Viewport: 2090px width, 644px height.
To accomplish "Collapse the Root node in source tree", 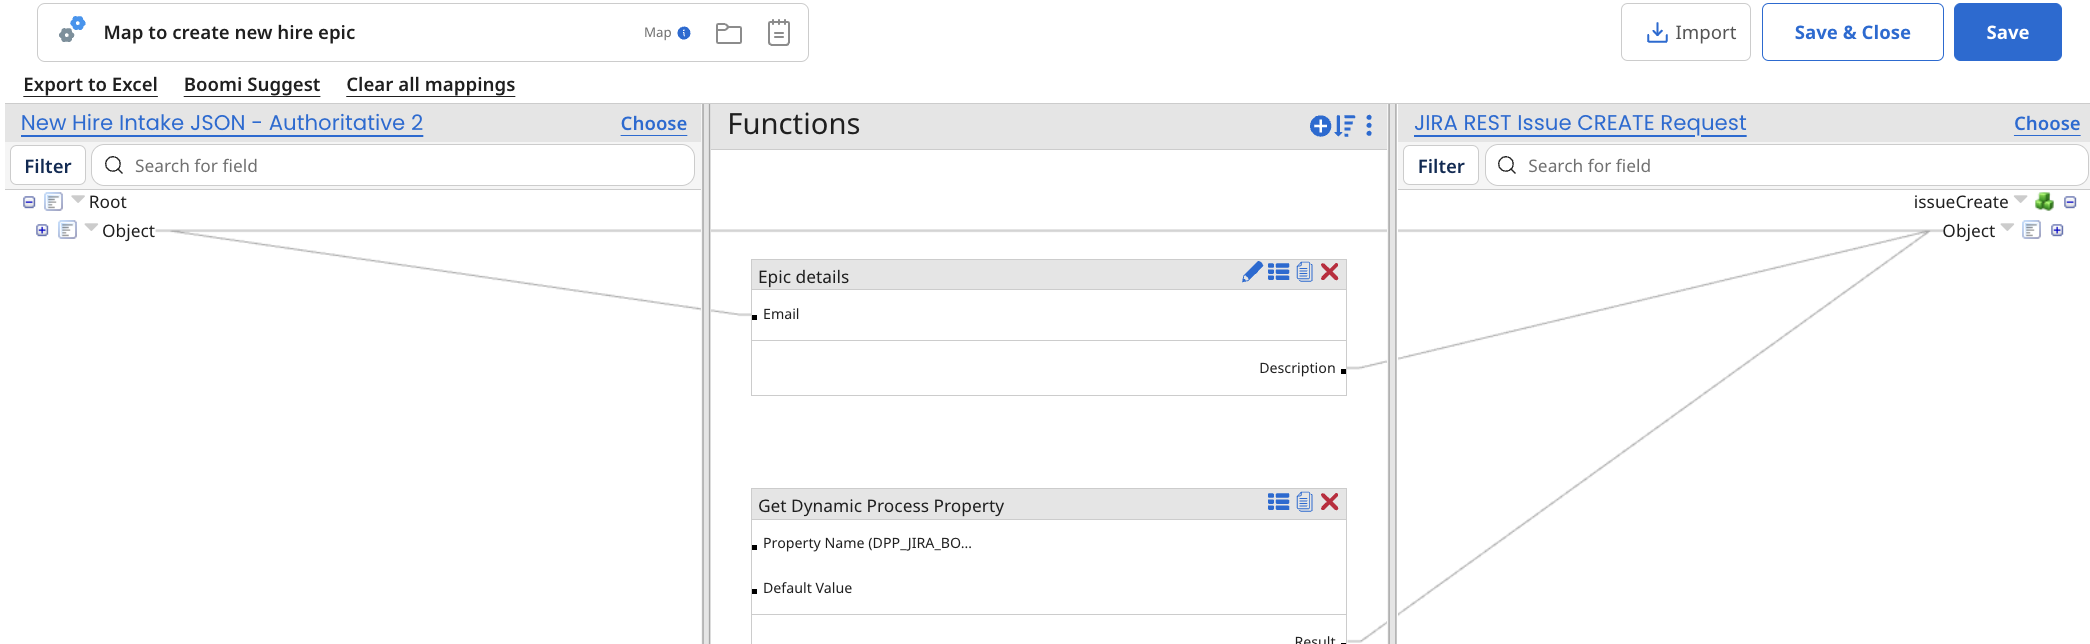I will (x=29, y=202).
